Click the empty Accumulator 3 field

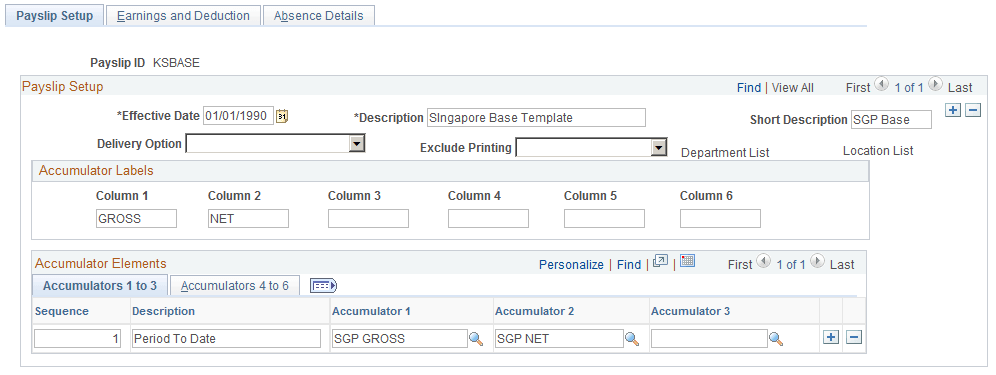coord(709,339)
